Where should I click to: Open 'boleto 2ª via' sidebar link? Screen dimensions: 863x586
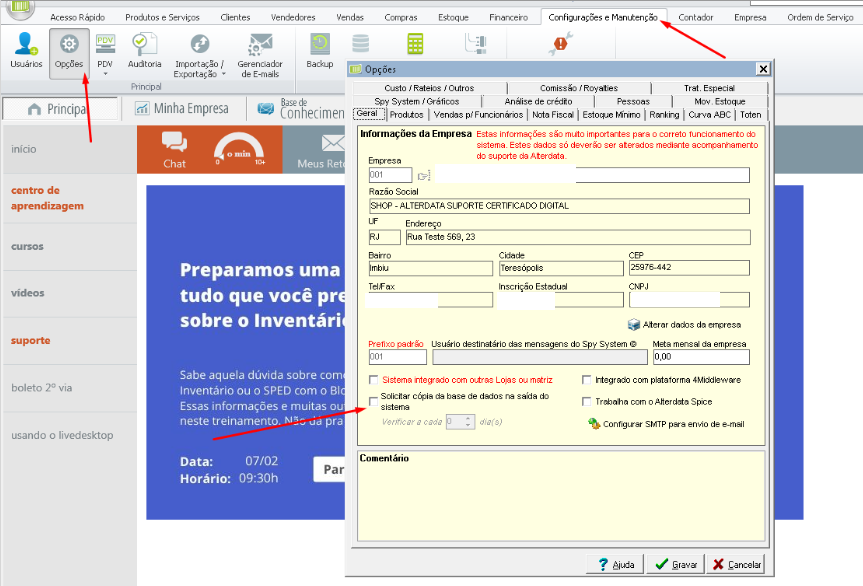42,388
